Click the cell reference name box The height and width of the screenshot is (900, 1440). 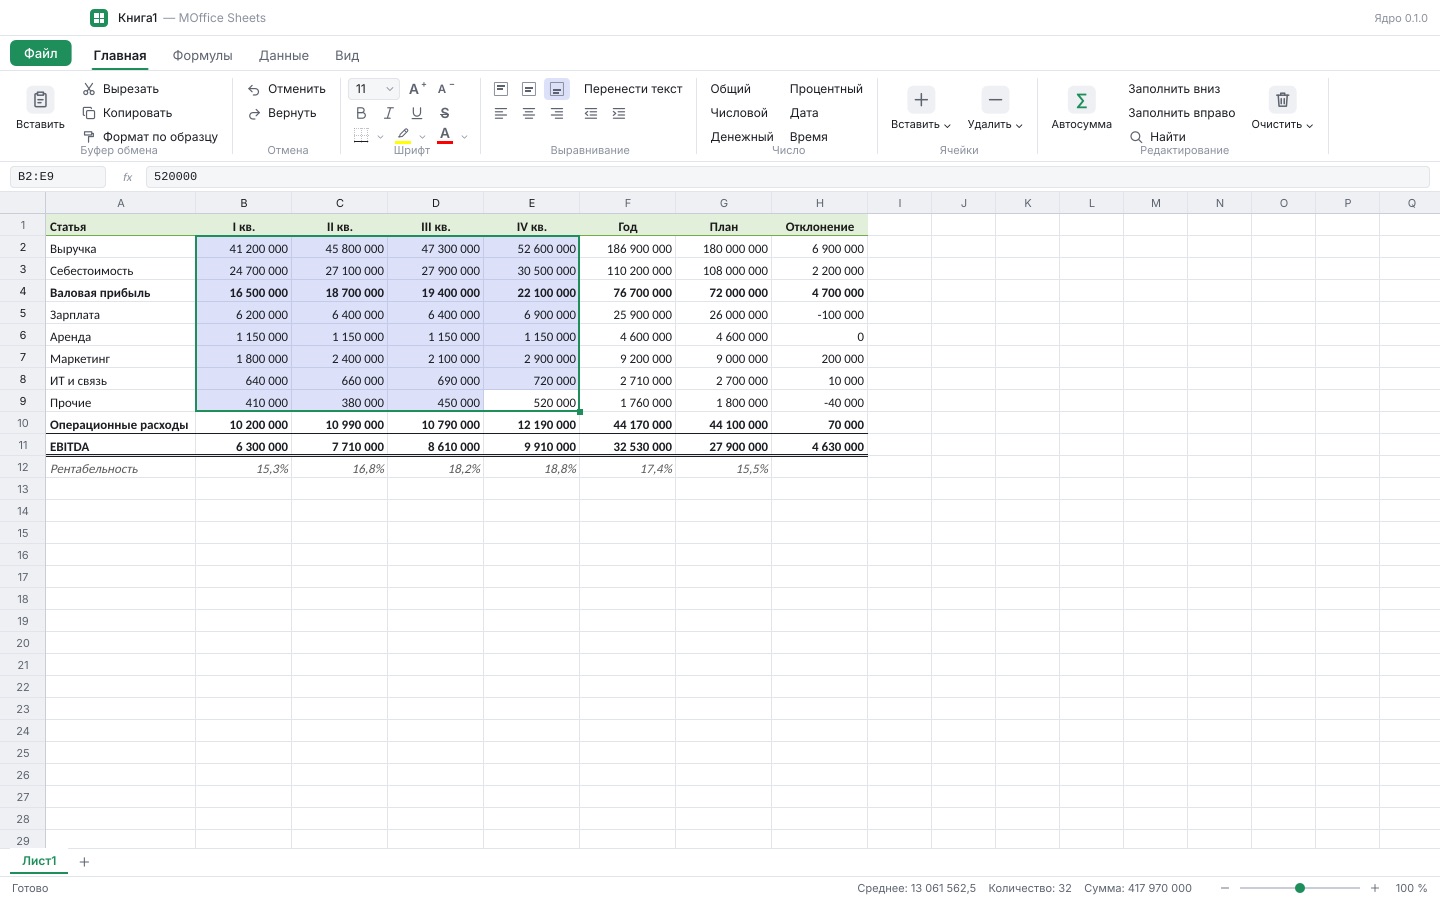point(58,177)
